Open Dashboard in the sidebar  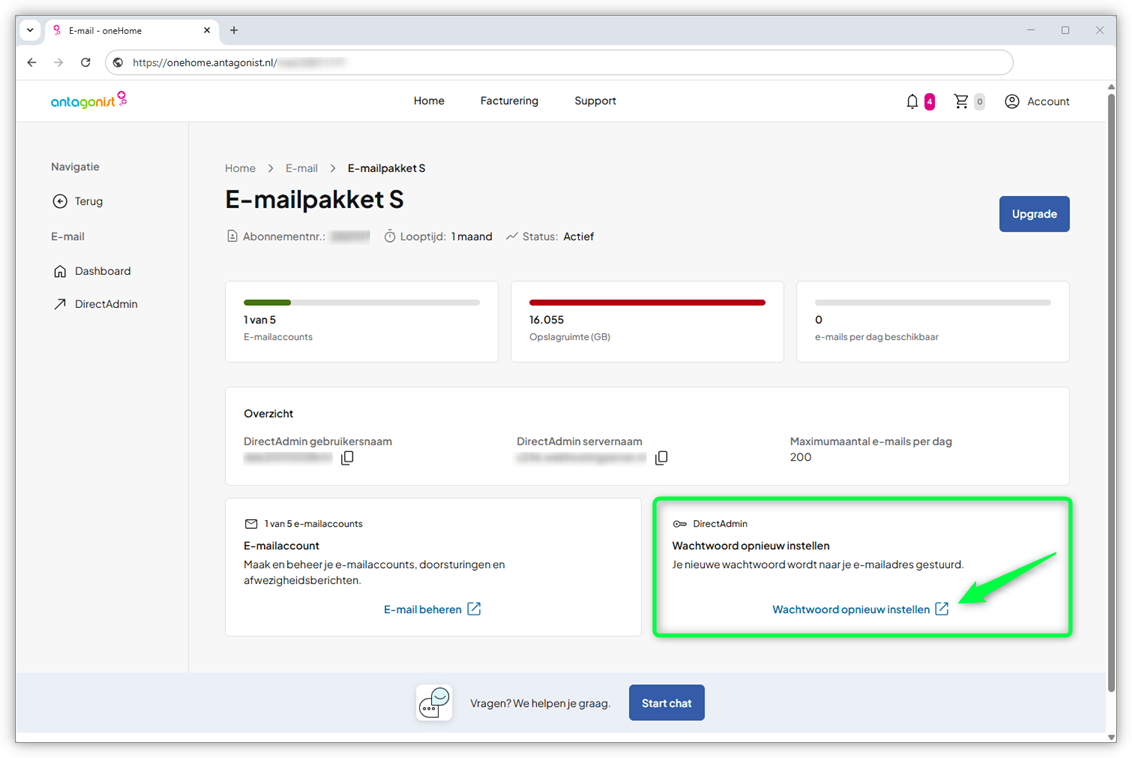point(102,271)
